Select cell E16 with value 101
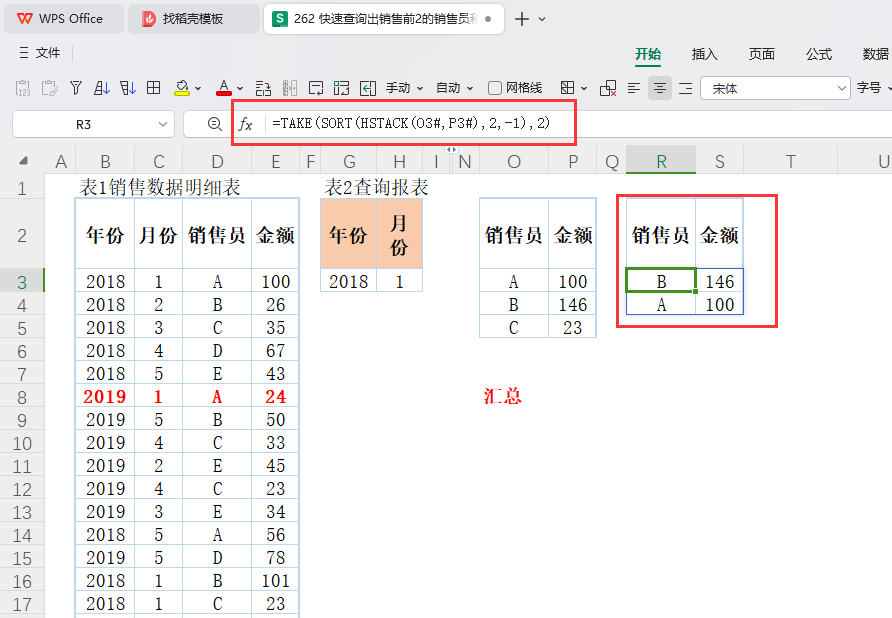 tap(275, 580)
